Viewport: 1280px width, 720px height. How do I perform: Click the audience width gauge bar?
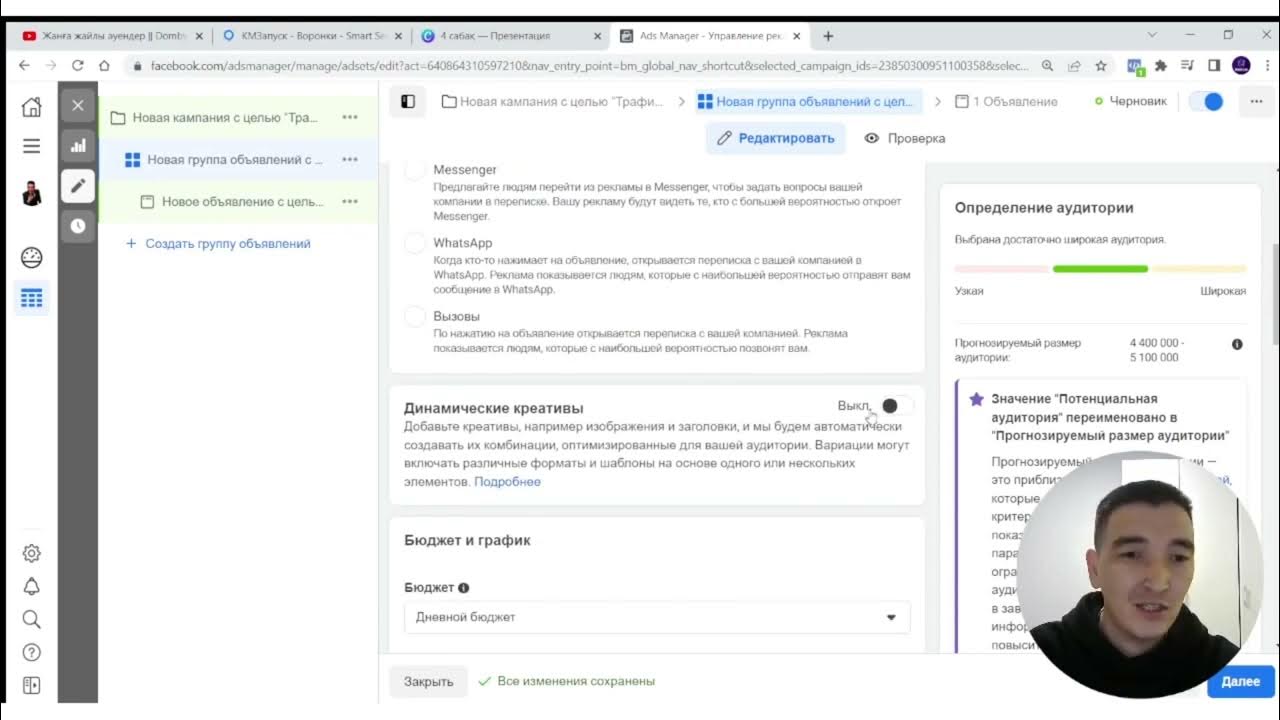pos(1100,269)
